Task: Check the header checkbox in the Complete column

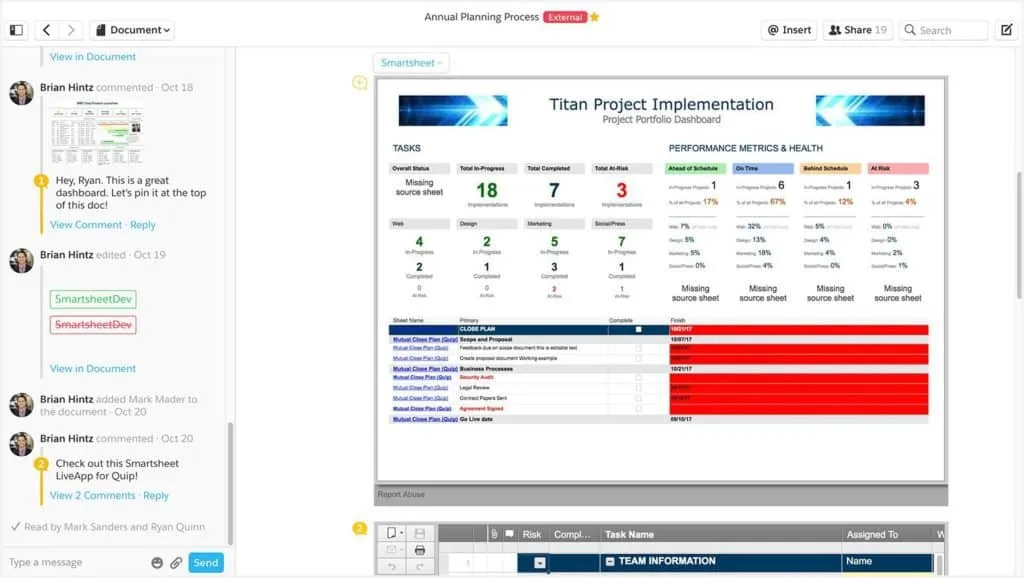Action: pyautogui.click(x=638, y=329)
